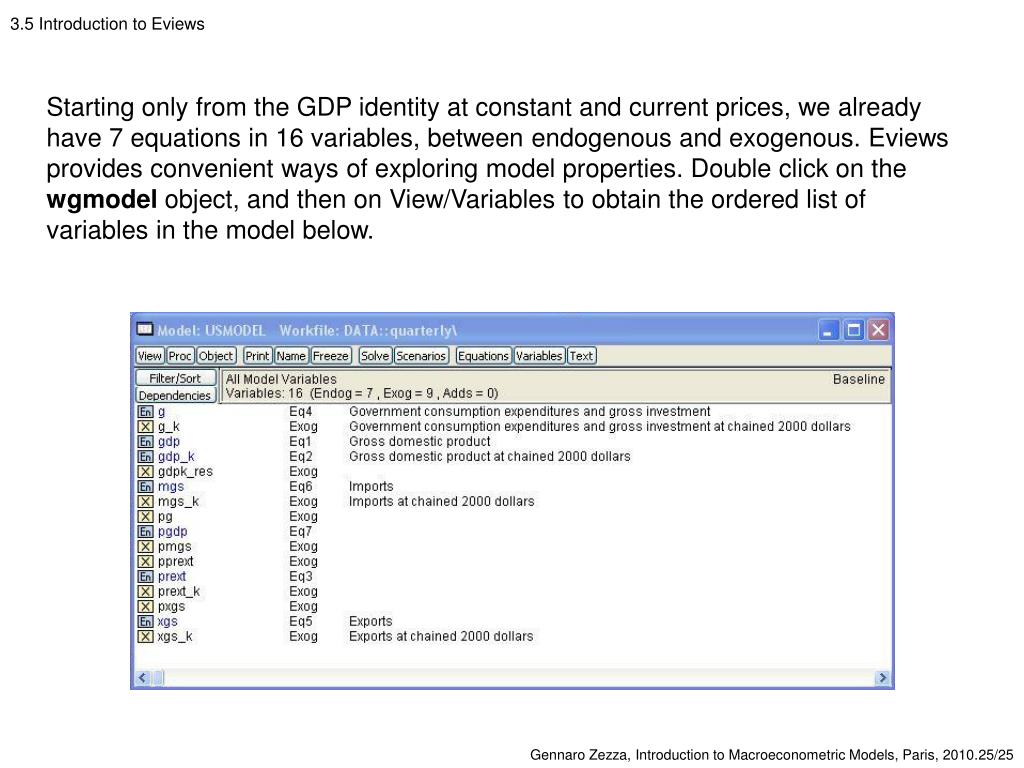The image size is (1024, 768).
Task: Click the horizontal scrollbar thumb
Action: point(158,678)
